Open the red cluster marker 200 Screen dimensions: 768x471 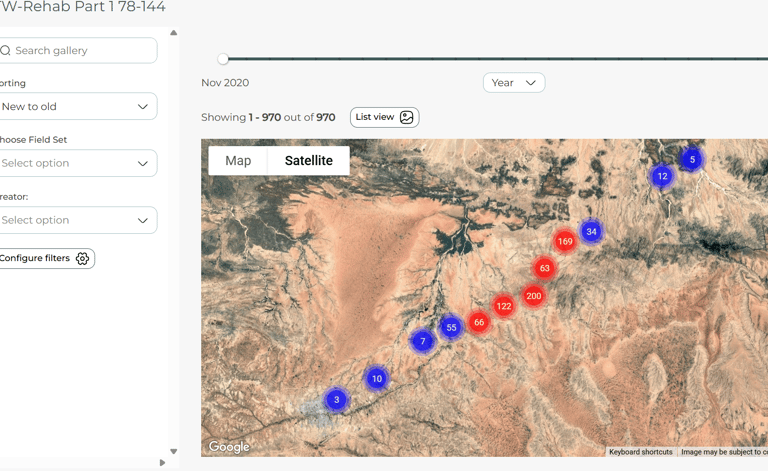pyautogui.click(x=533, y=296)
